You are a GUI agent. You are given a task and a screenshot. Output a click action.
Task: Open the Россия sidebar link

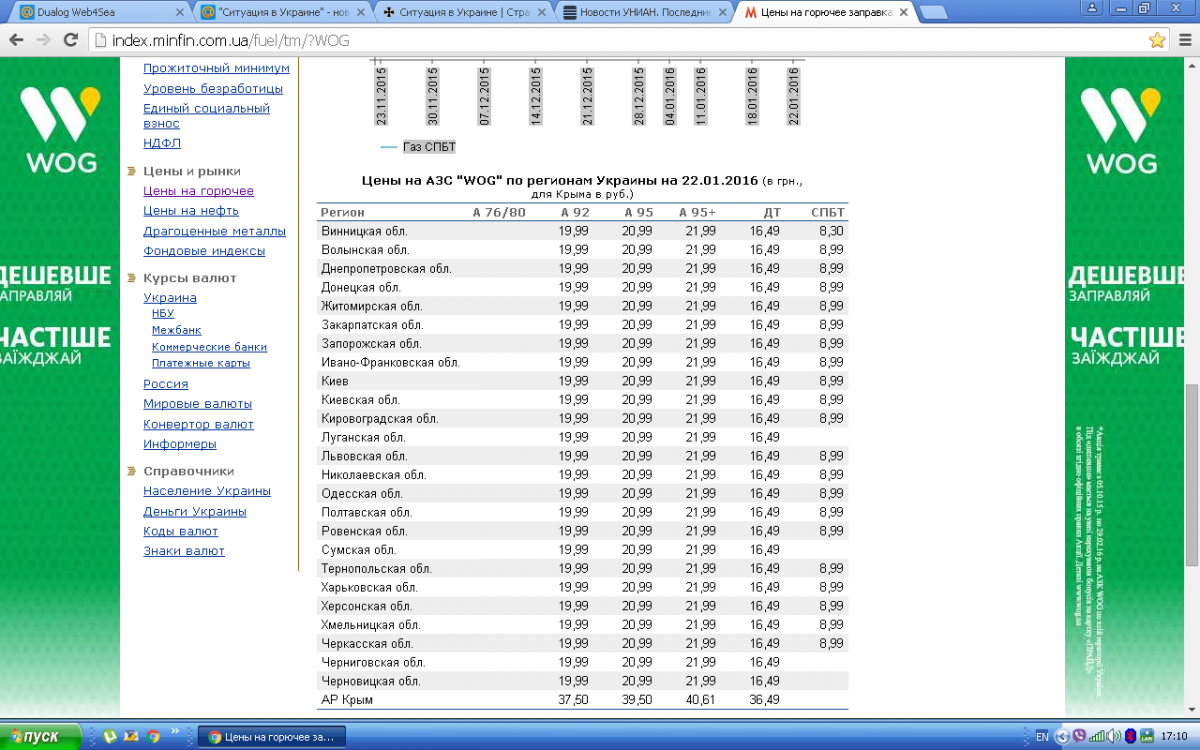(166, 384)
